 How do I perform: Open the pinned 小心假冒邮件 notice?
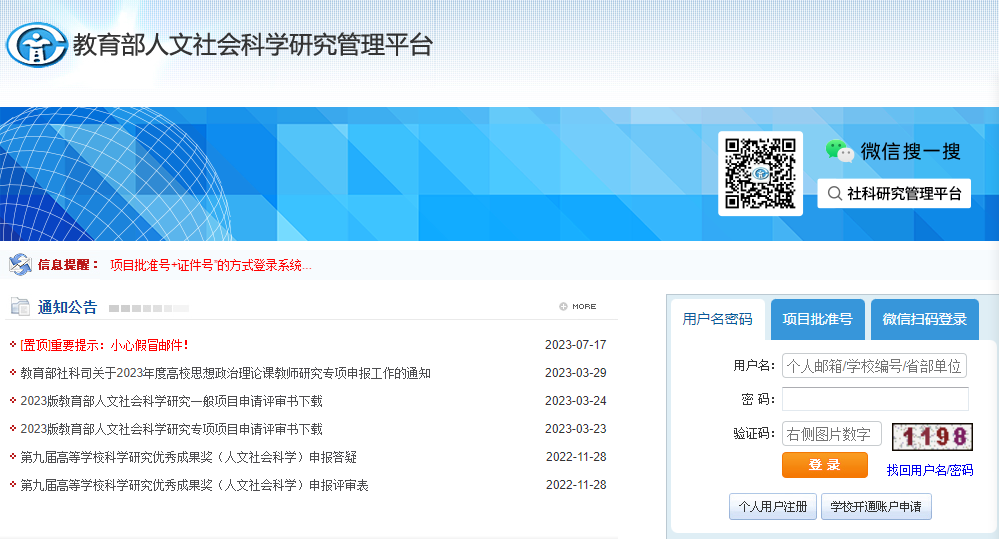104,345
